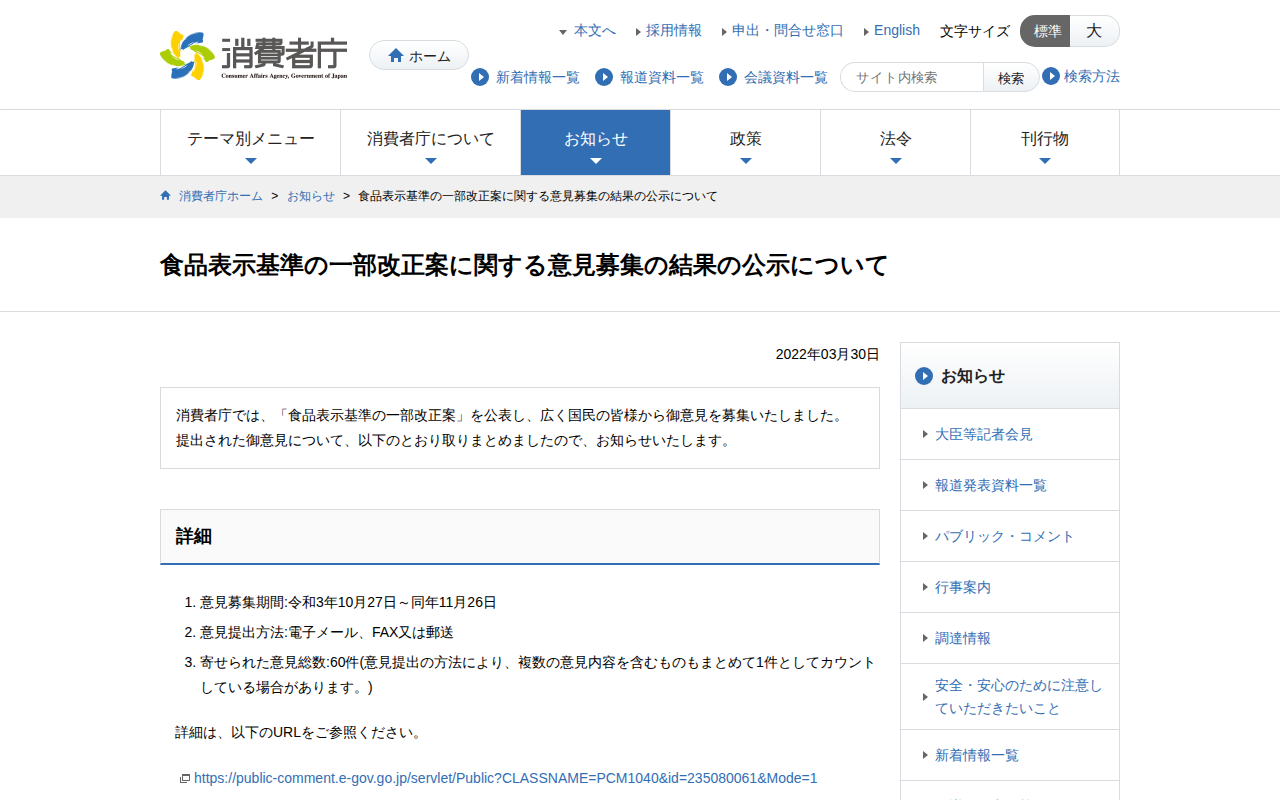
Task: Expand the 法令 navigation dropdown
Action: point(895,140)
